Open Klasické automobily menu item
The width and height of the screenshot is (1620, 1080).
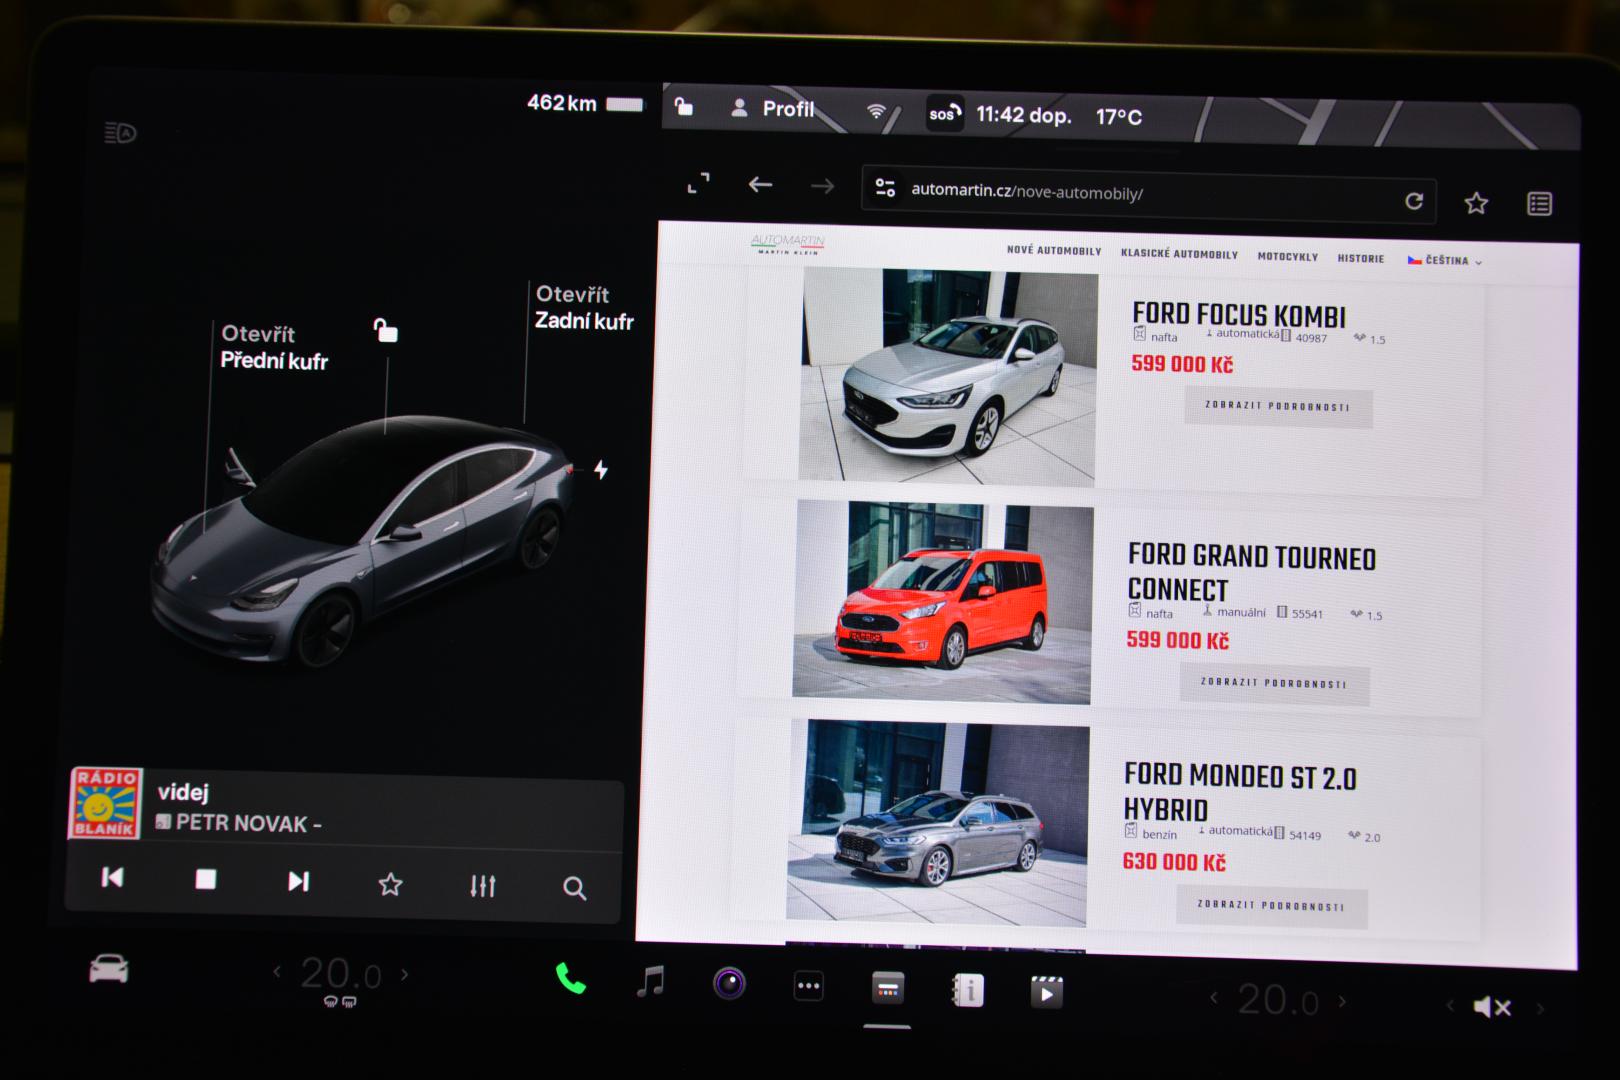(1179, 255)
